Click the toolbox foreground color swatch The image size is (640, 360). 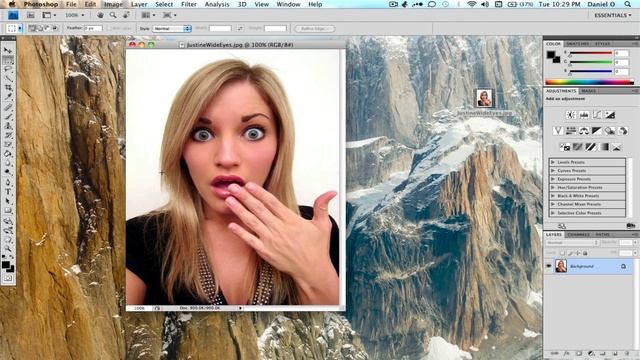[5, 265]
